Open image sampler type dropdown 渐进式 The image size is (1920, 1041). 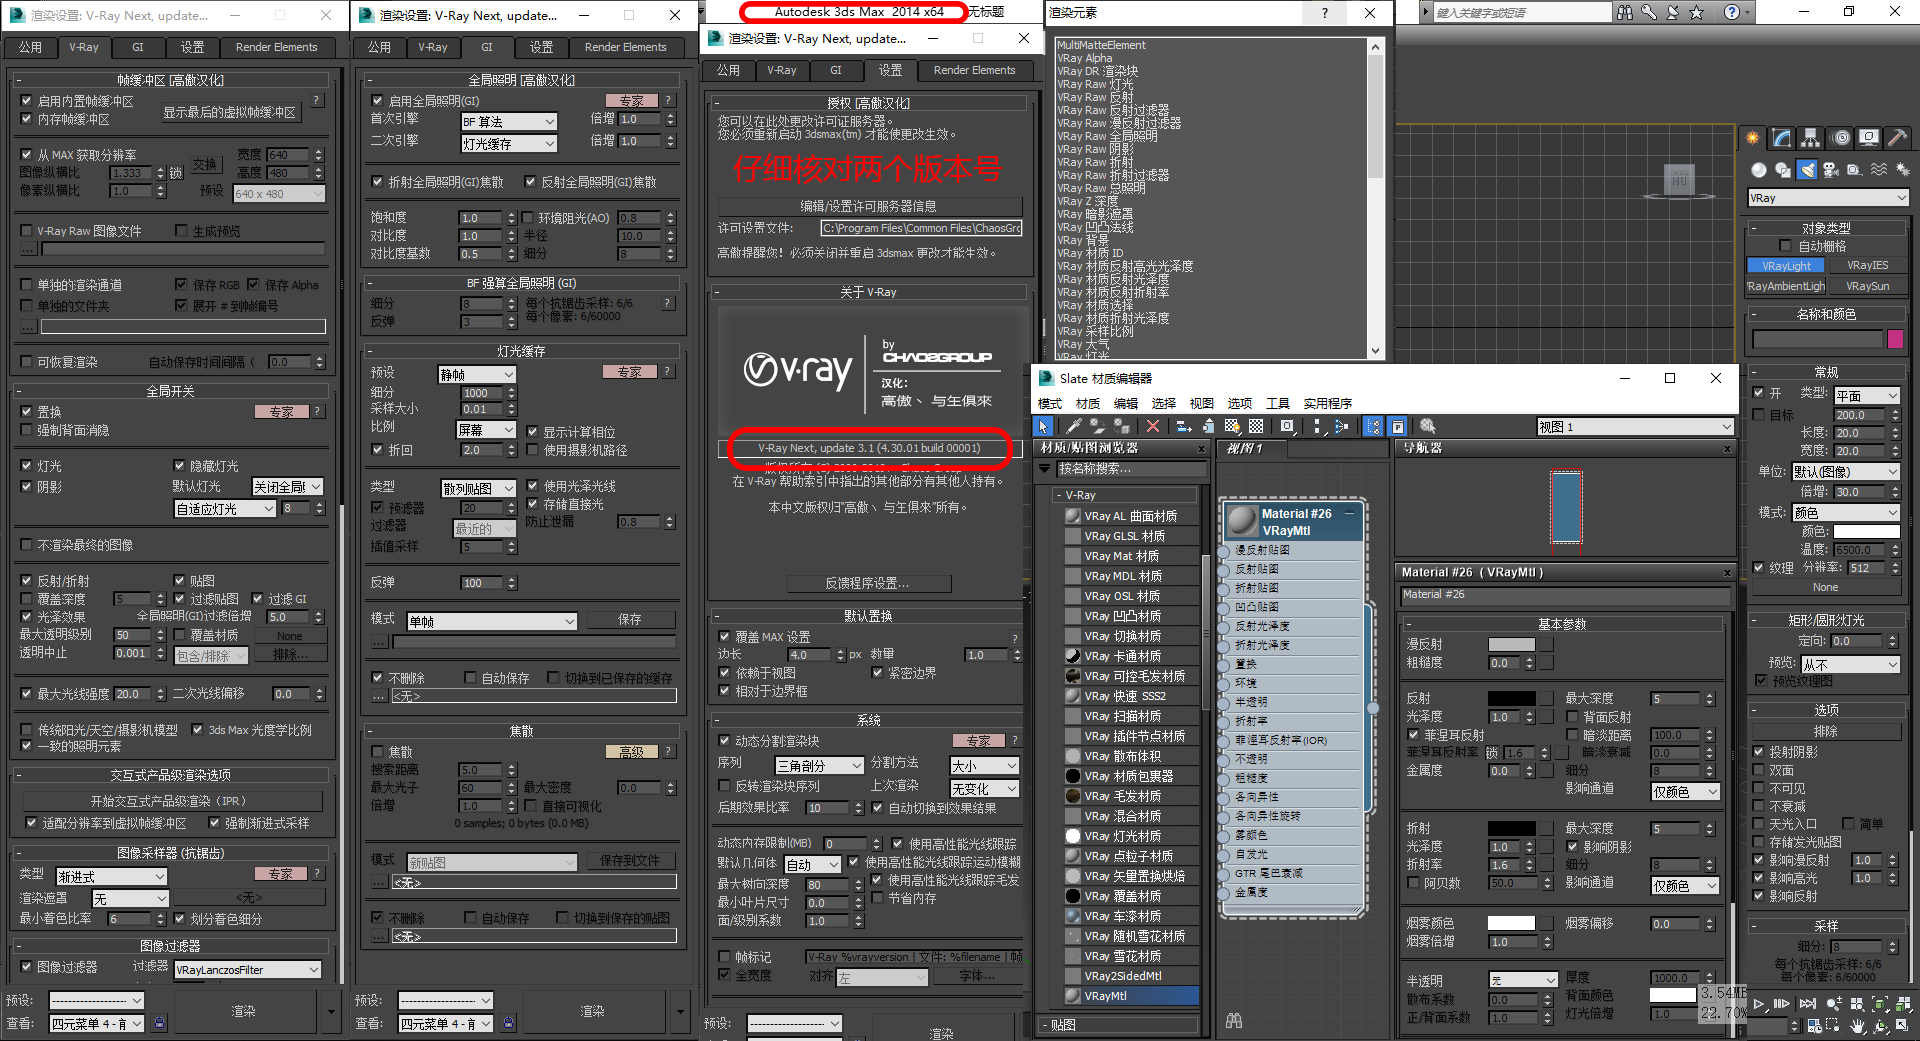tap(111, 876)
